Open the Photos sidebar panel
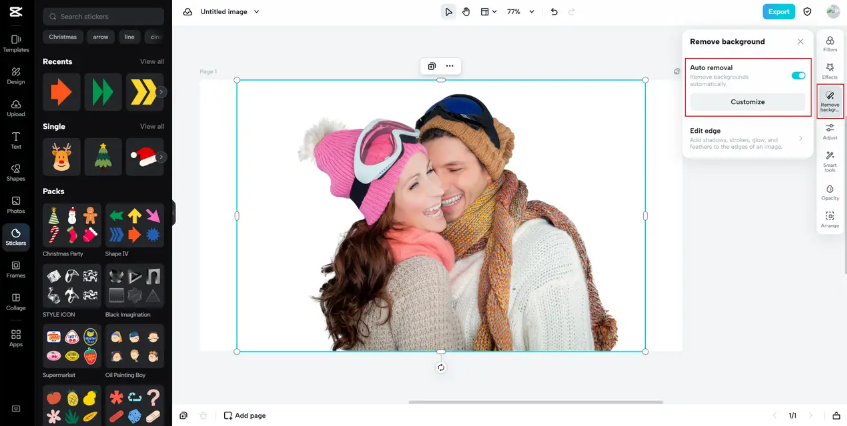The height and width of the screenshot is (426, 847). (16, 205)
